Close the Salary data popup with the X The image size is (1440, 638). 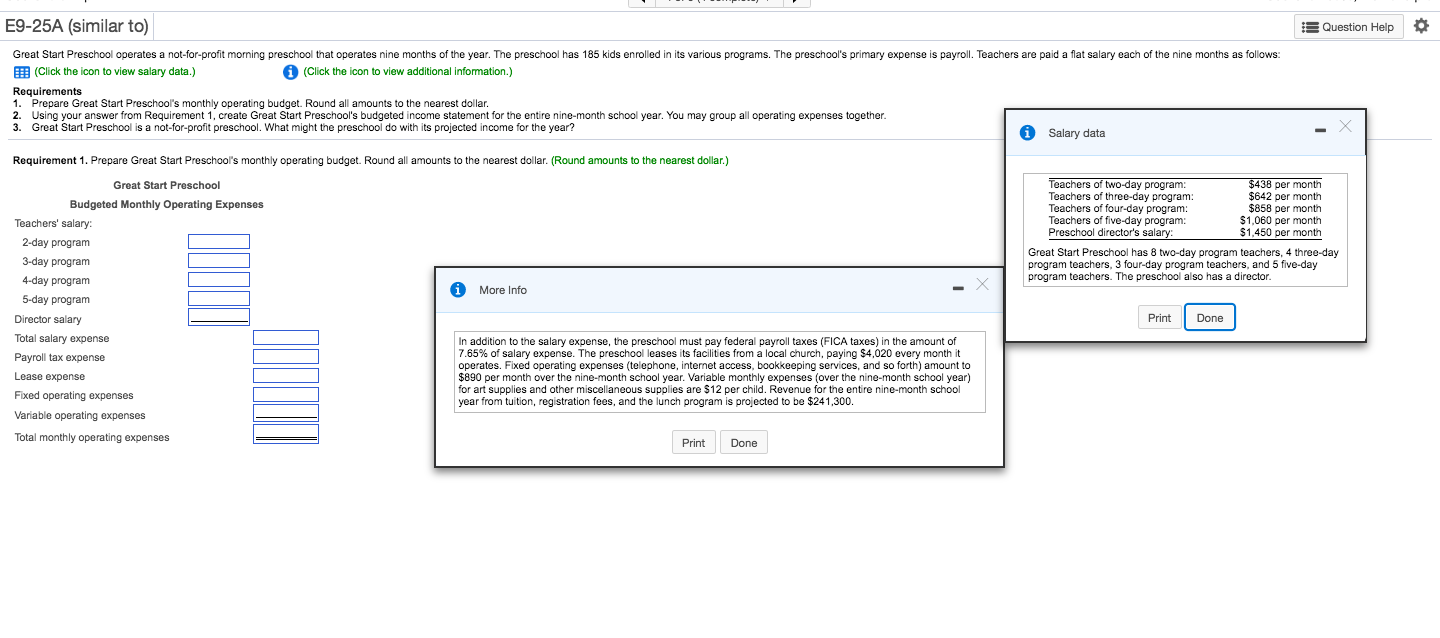pos(1345,127)
